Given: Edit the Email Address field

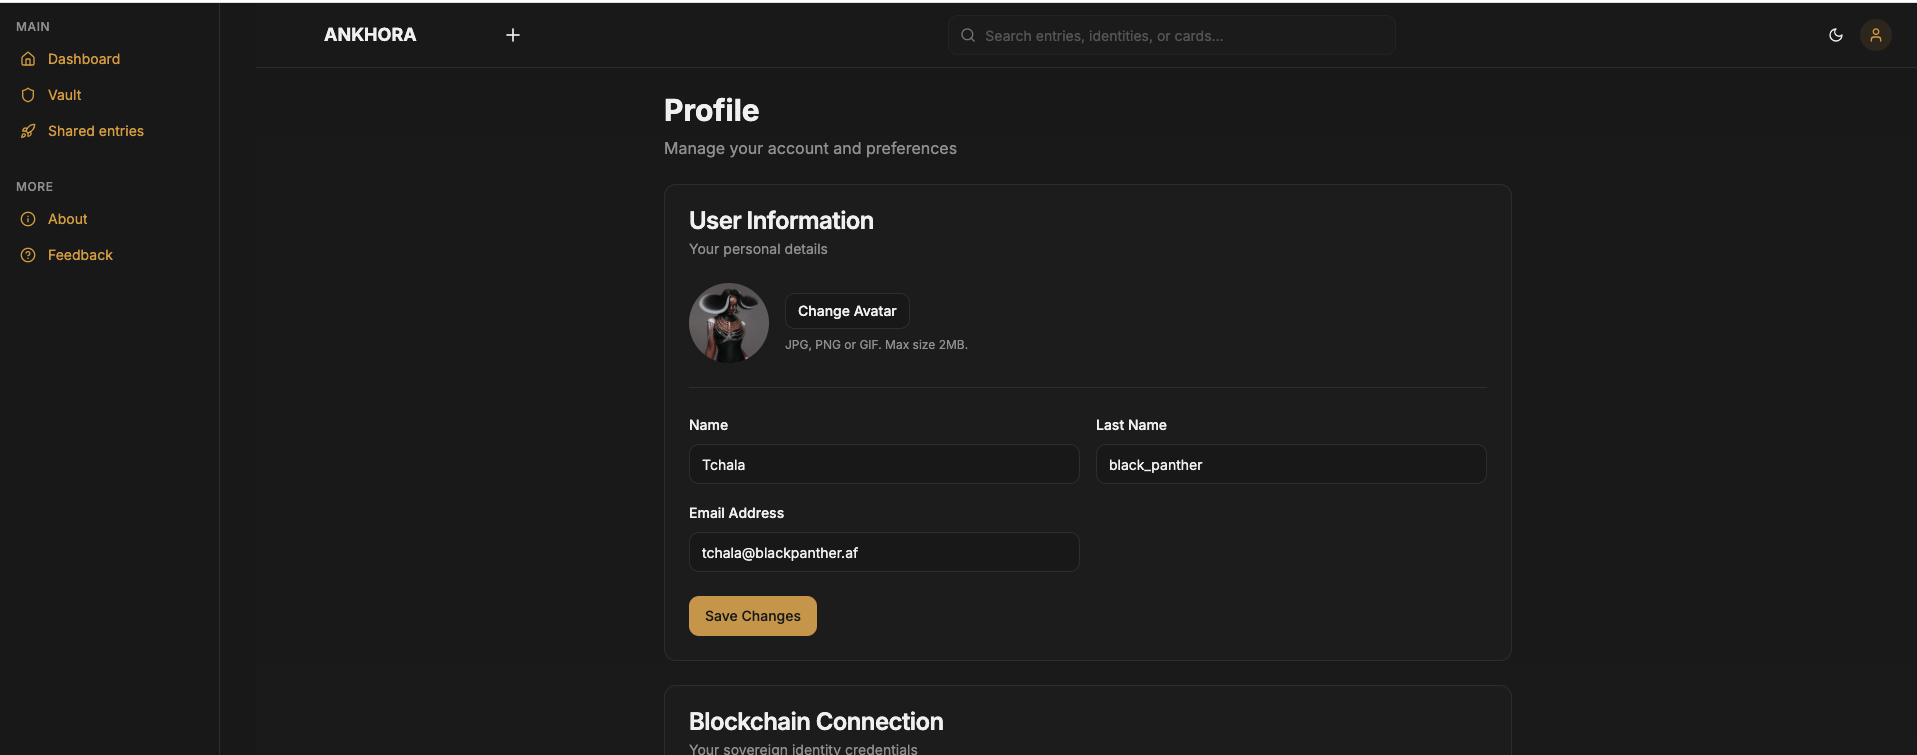Looking at the screenshot, I should (x=883, y=552).
